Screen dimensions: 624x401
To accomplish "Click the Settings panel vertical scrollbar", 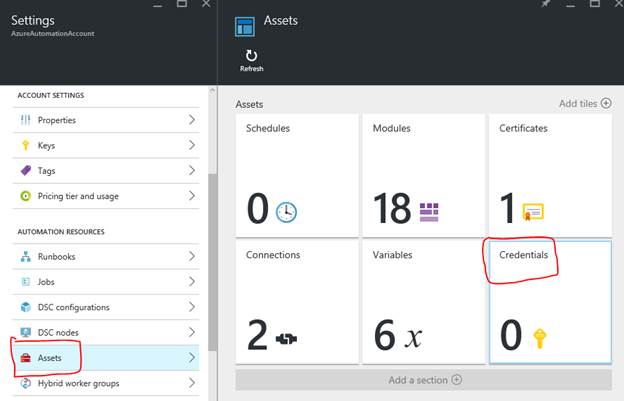I will (211, 270).
